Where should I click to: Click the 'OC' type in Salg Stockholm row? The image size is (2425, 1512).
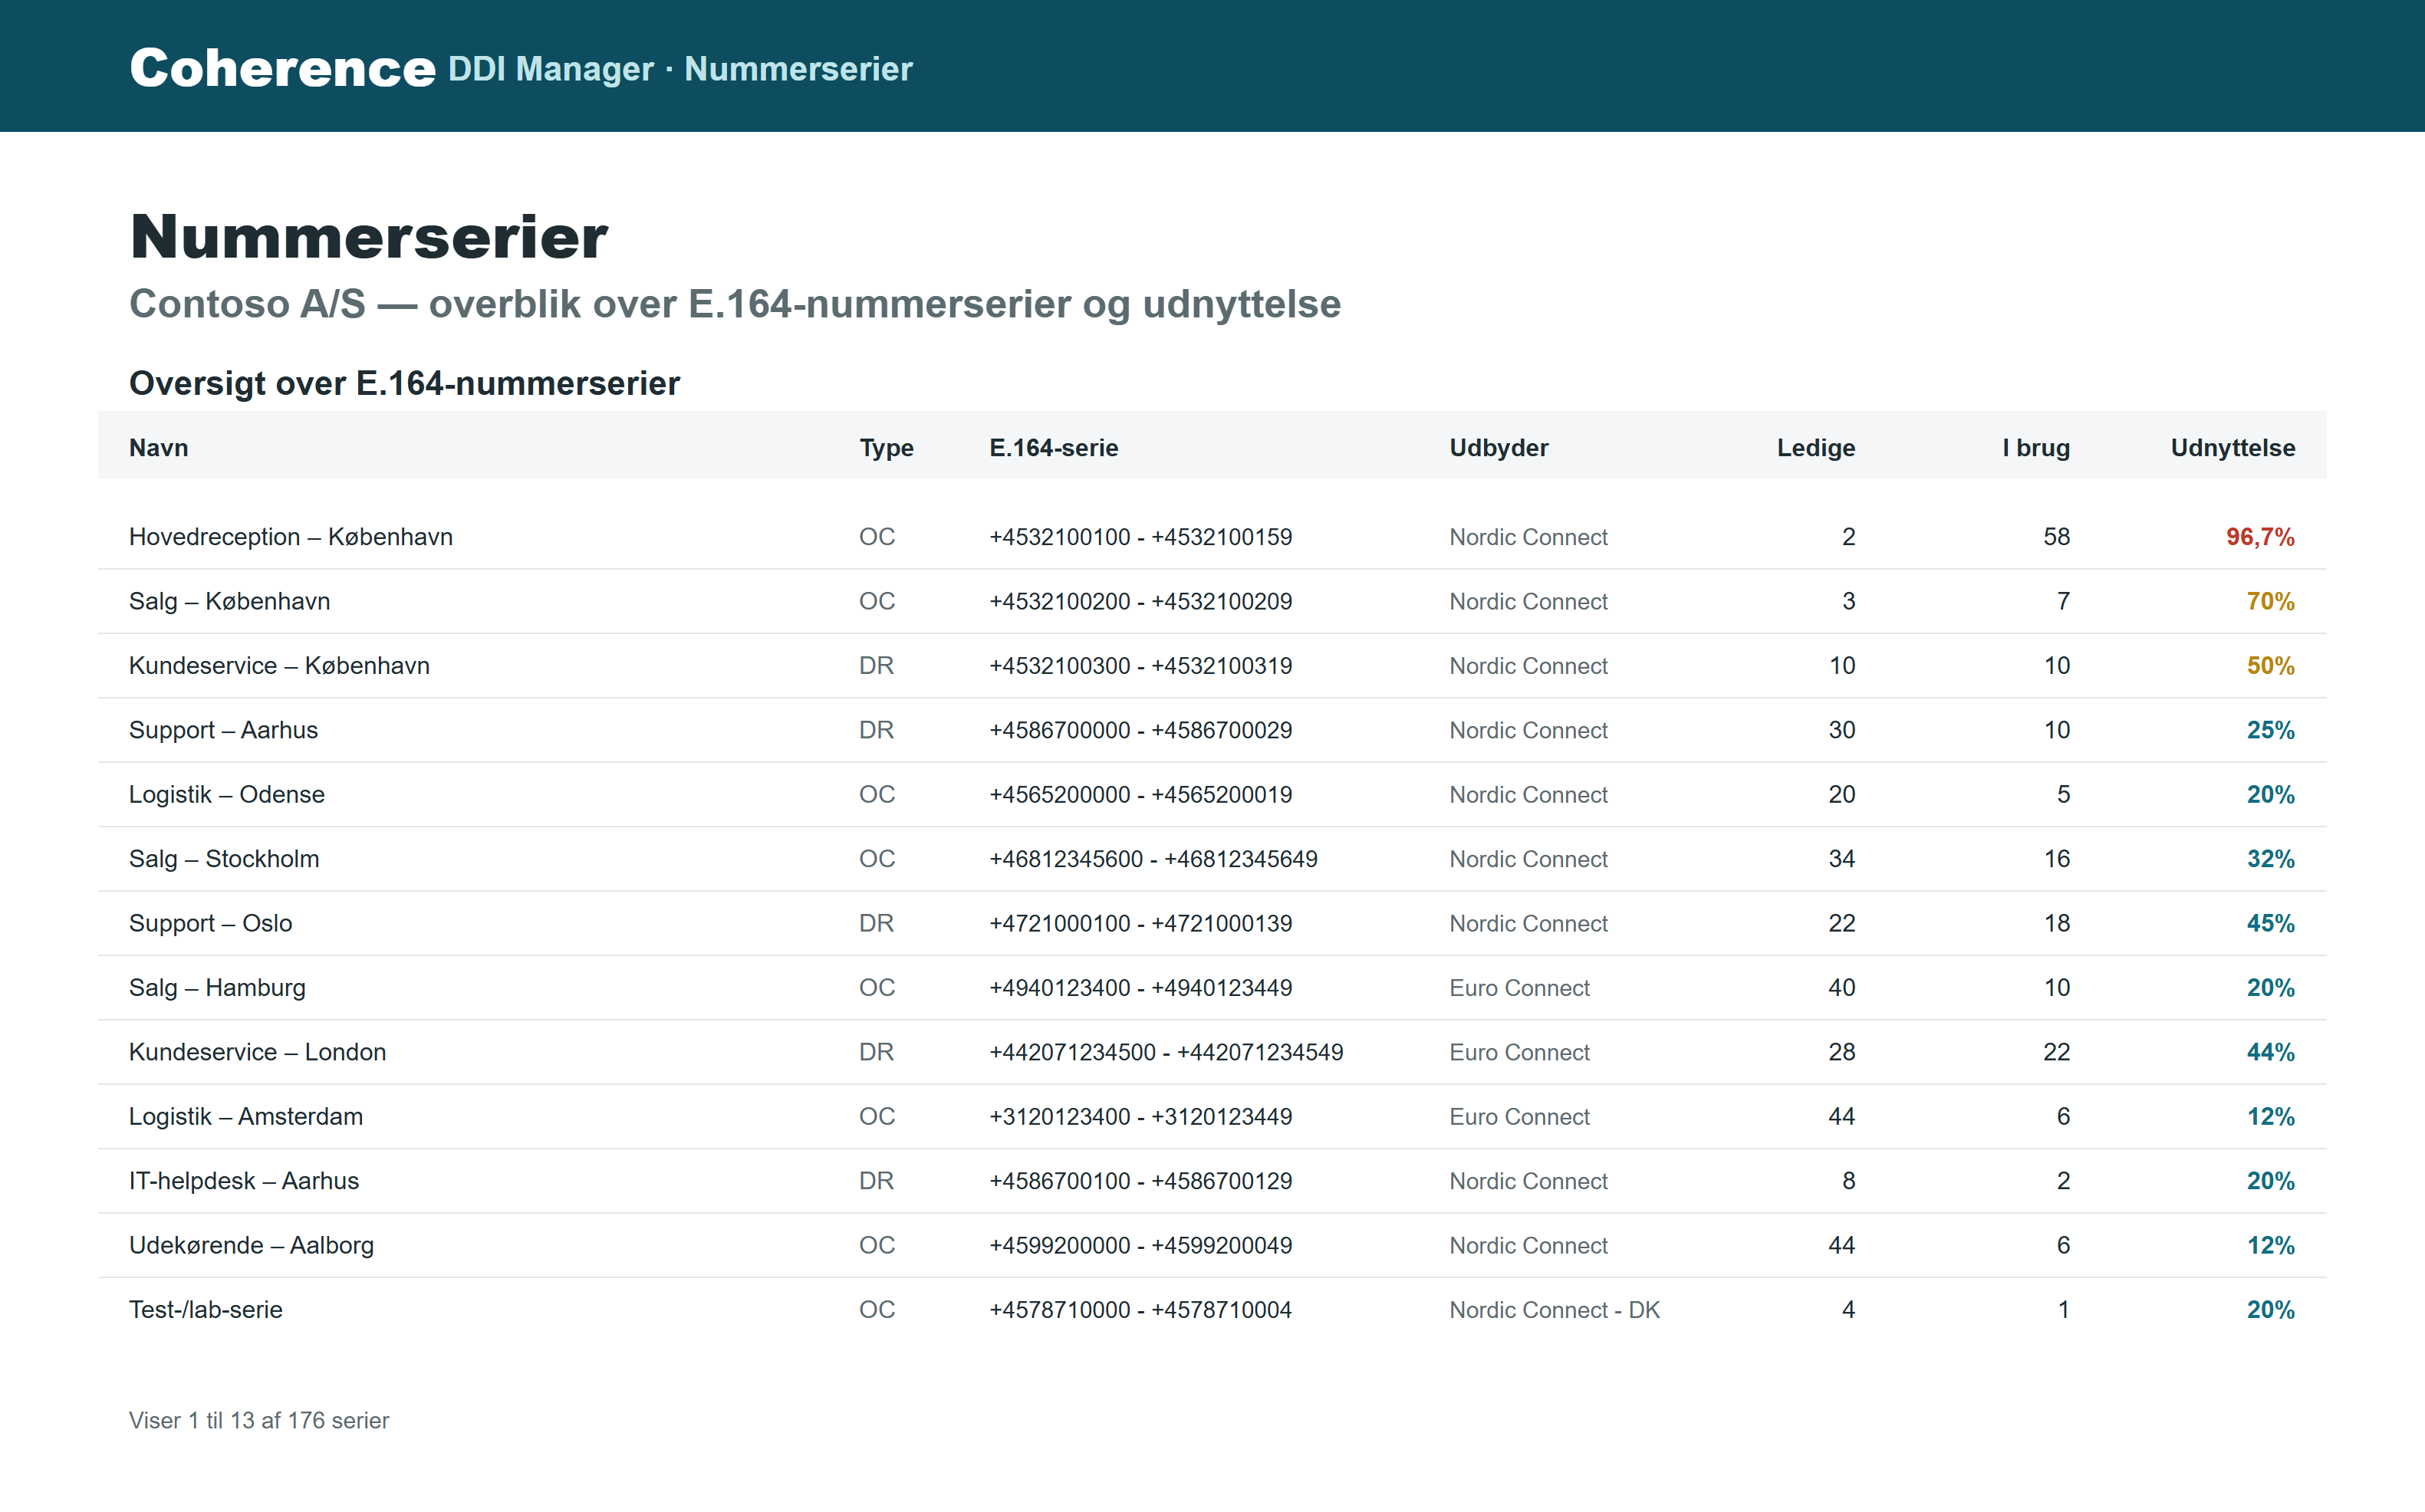click(877, 858)
